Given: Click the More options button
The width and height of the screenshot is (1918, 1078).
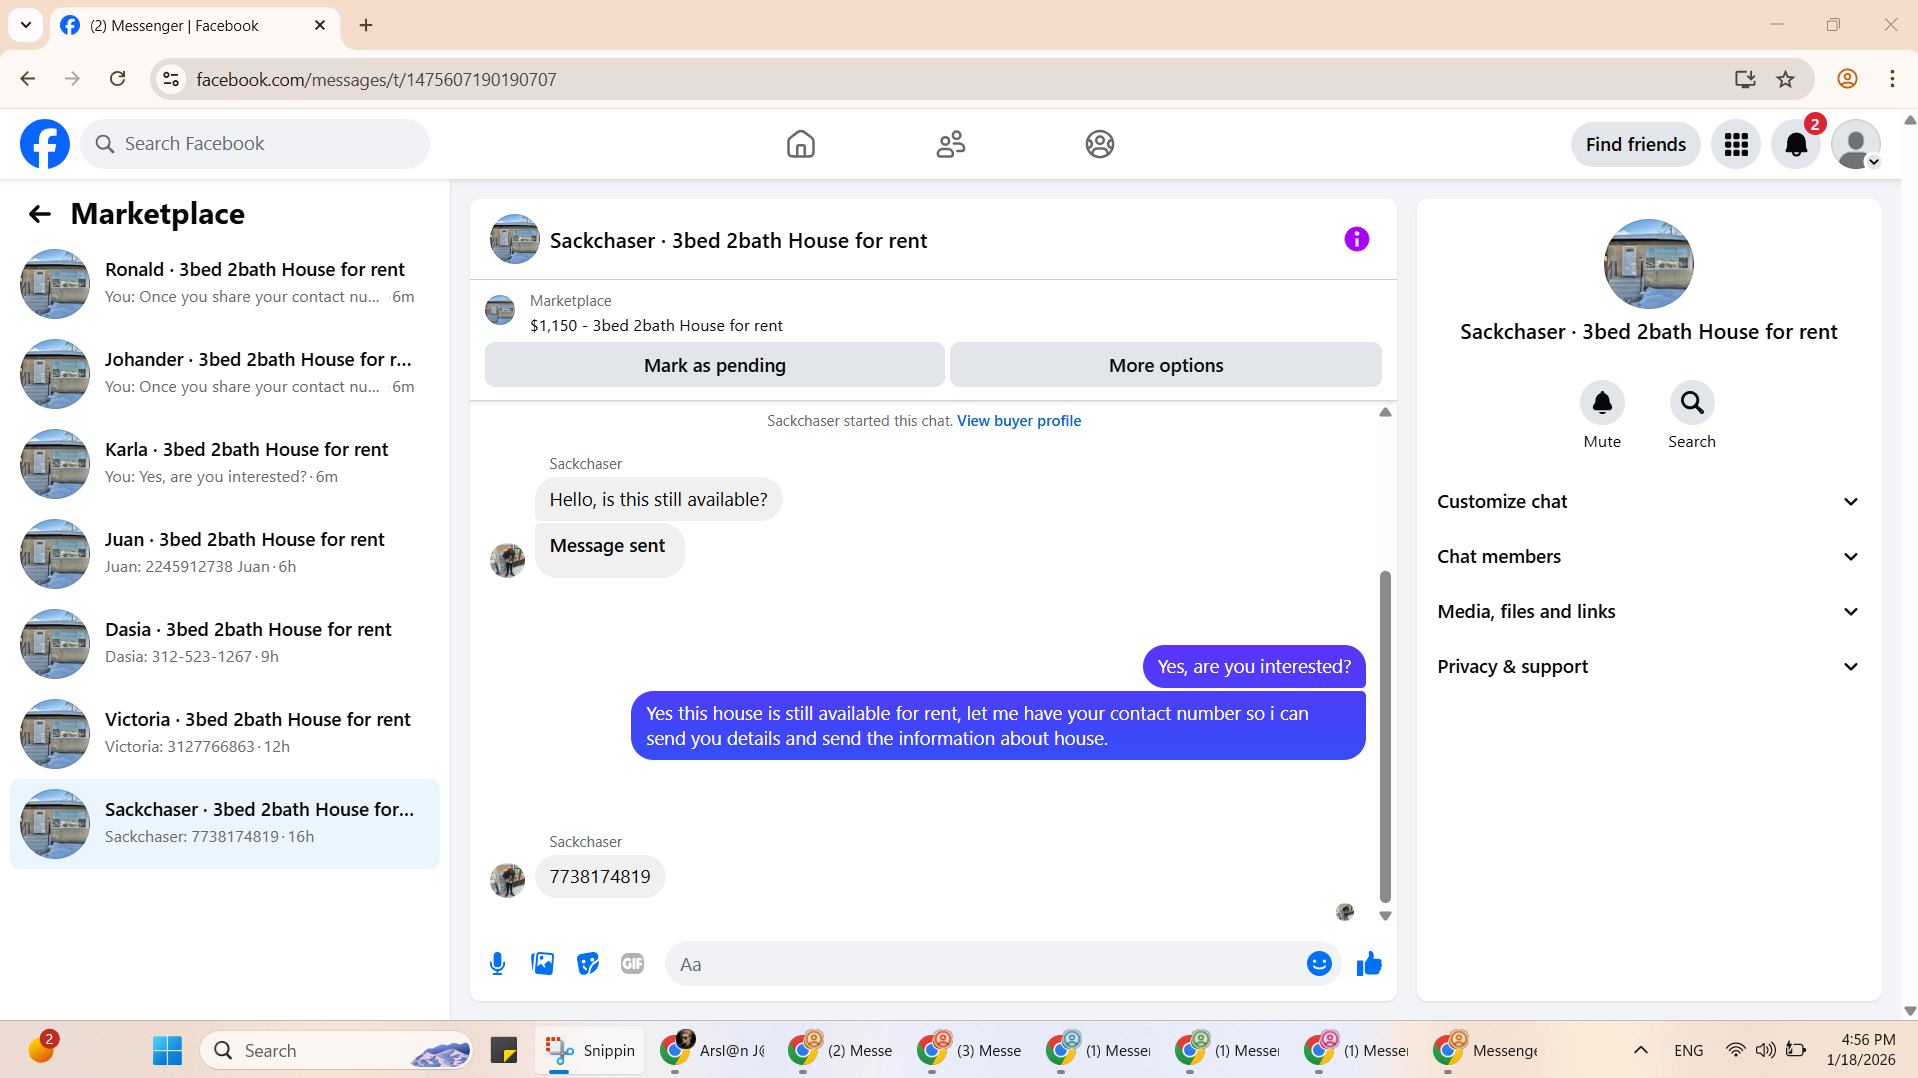Looking at the screenshot, I should point(1165,365).
